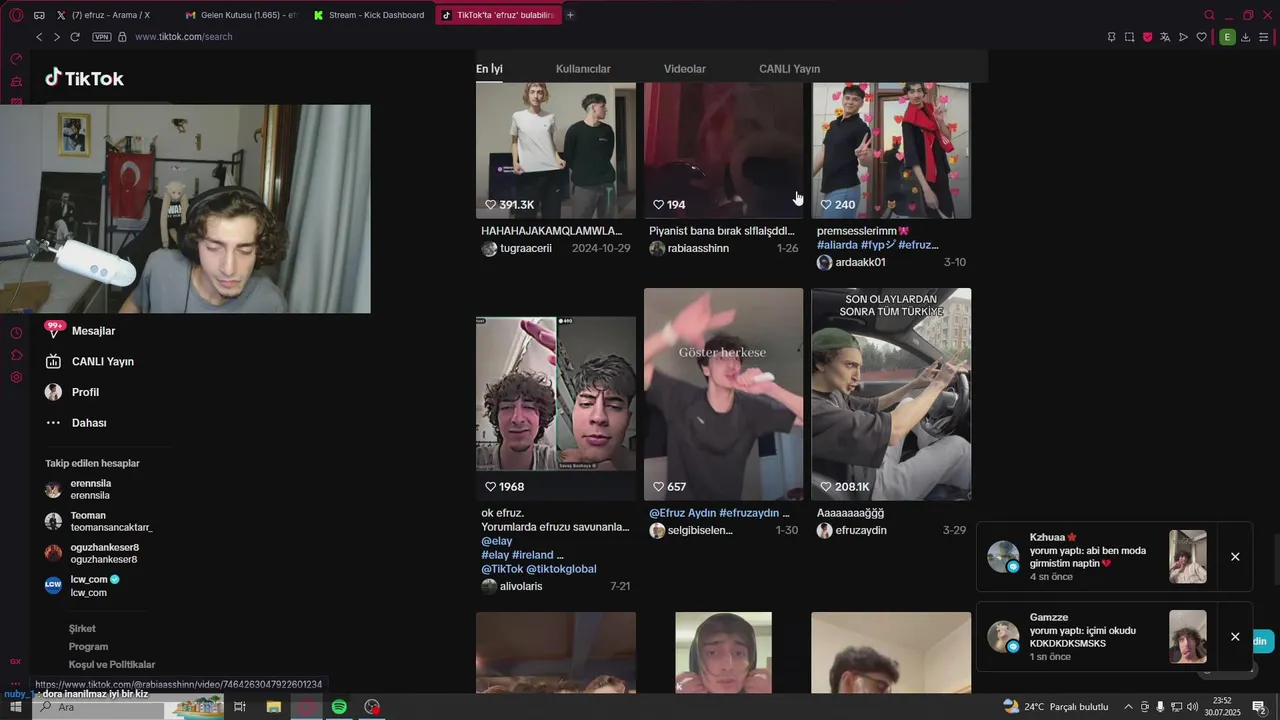Click the TikTok logo
Image resolution: width=1280 pixels, height=720 pixels.
[x=85, y=78]
